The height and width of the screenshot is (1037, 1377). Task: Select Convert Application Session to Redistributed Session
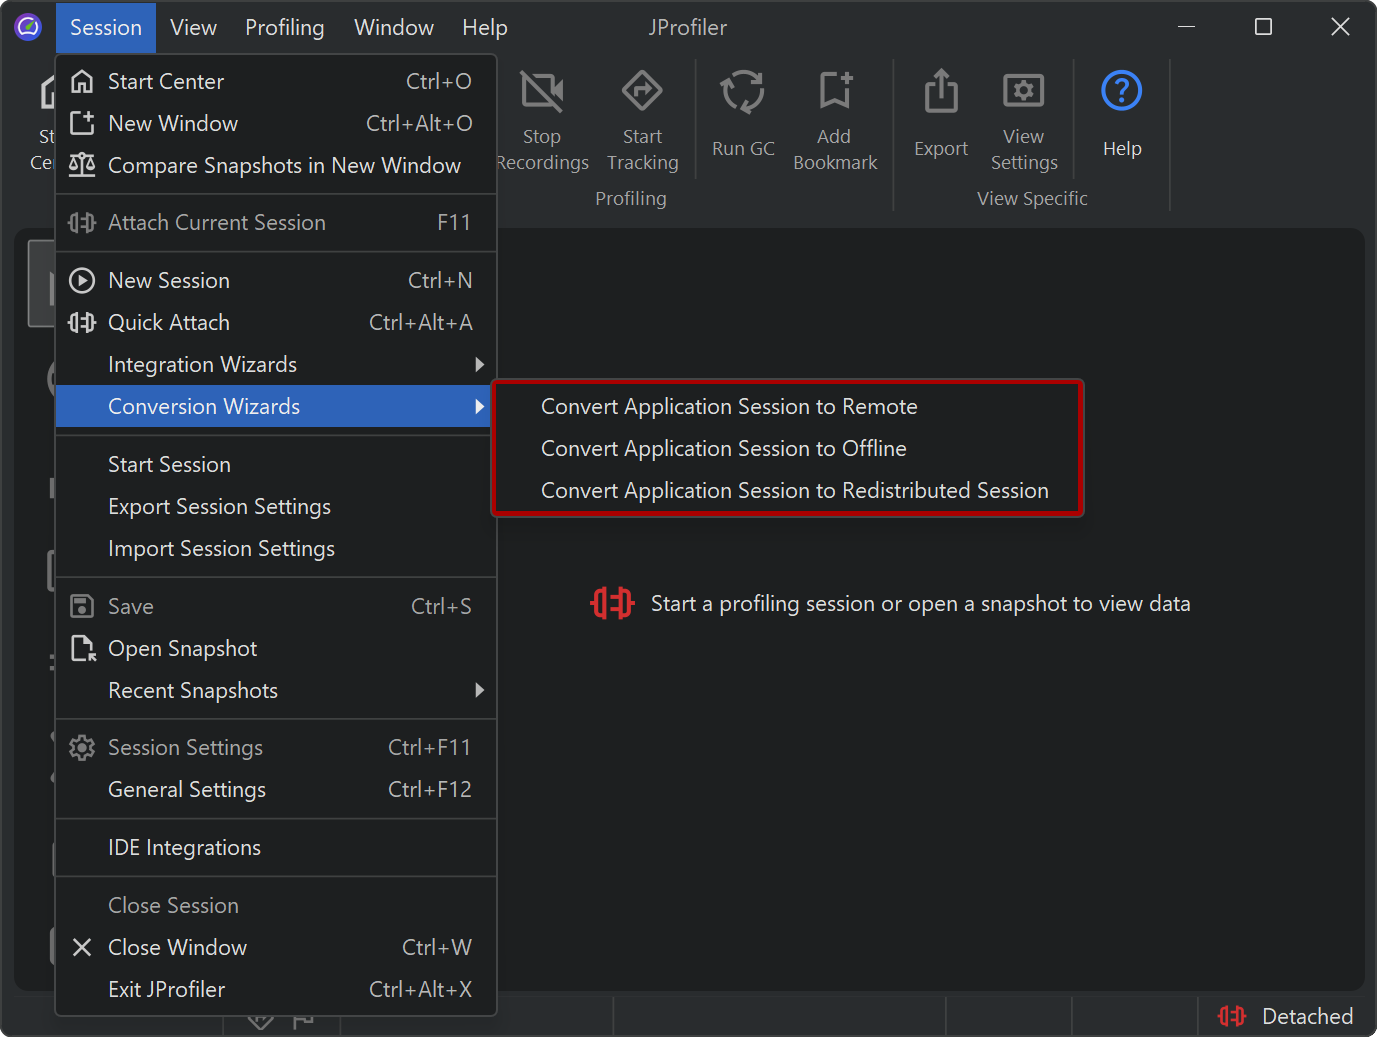pos(794,491)
